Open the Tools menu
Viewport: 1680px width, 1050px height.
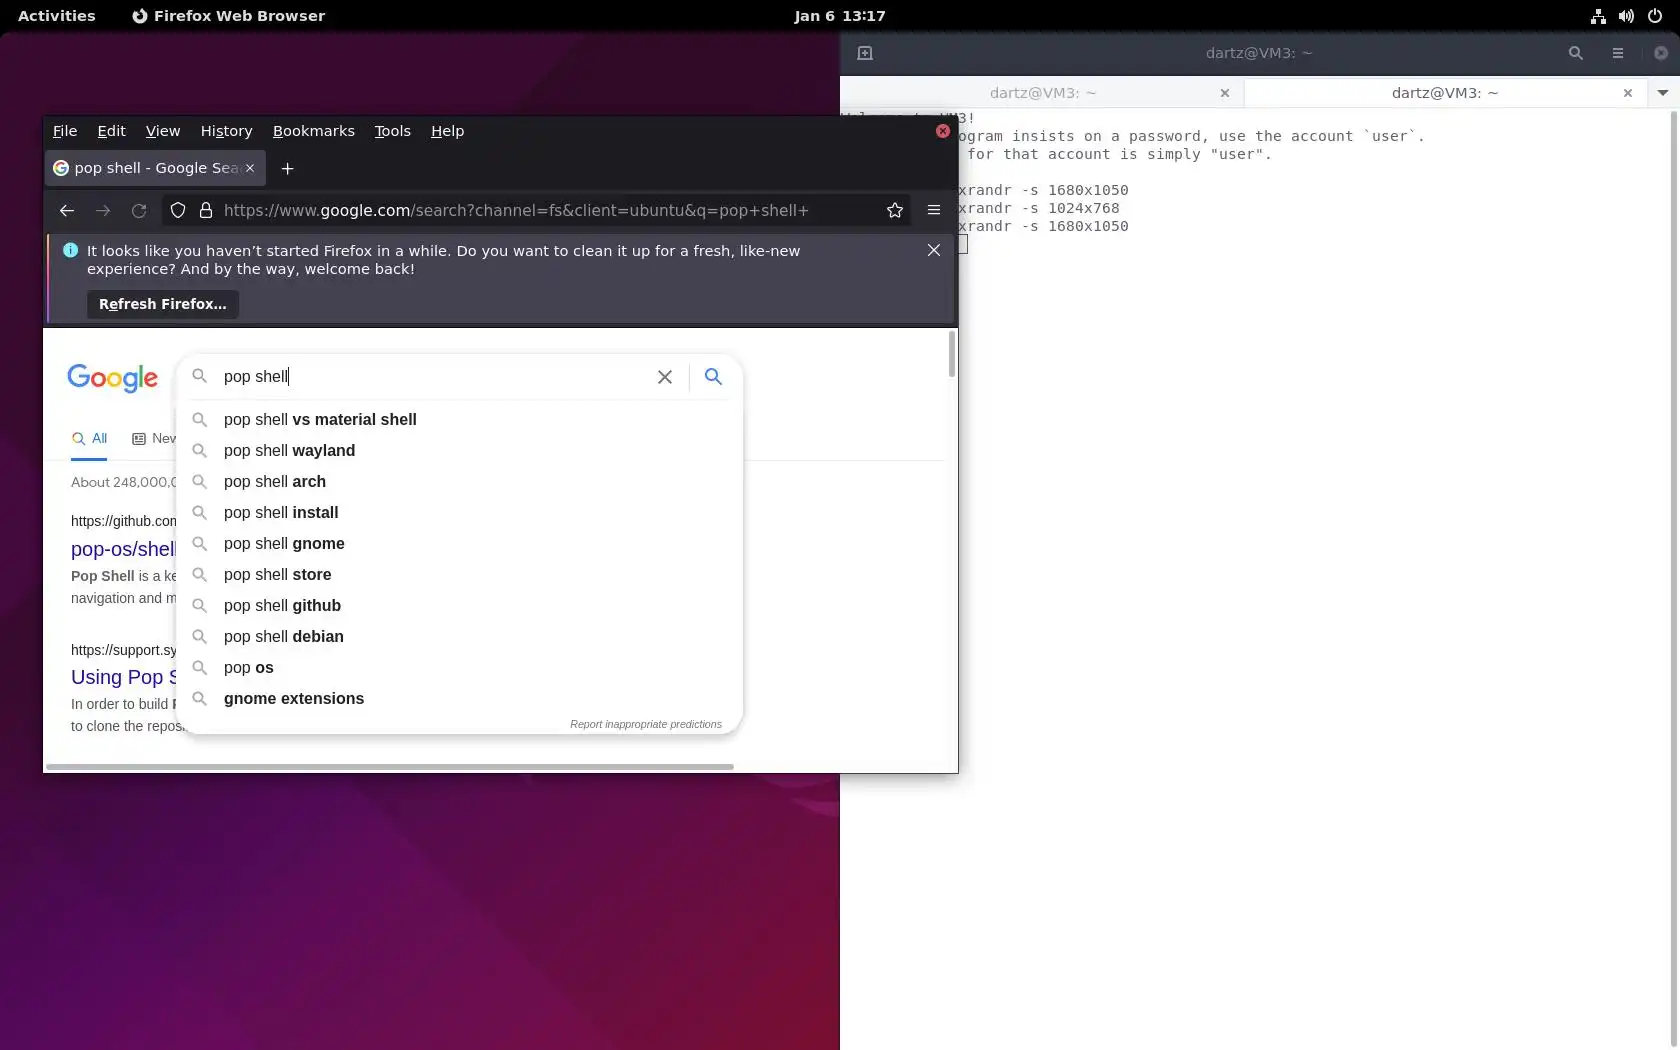click(x=393, y=131)
